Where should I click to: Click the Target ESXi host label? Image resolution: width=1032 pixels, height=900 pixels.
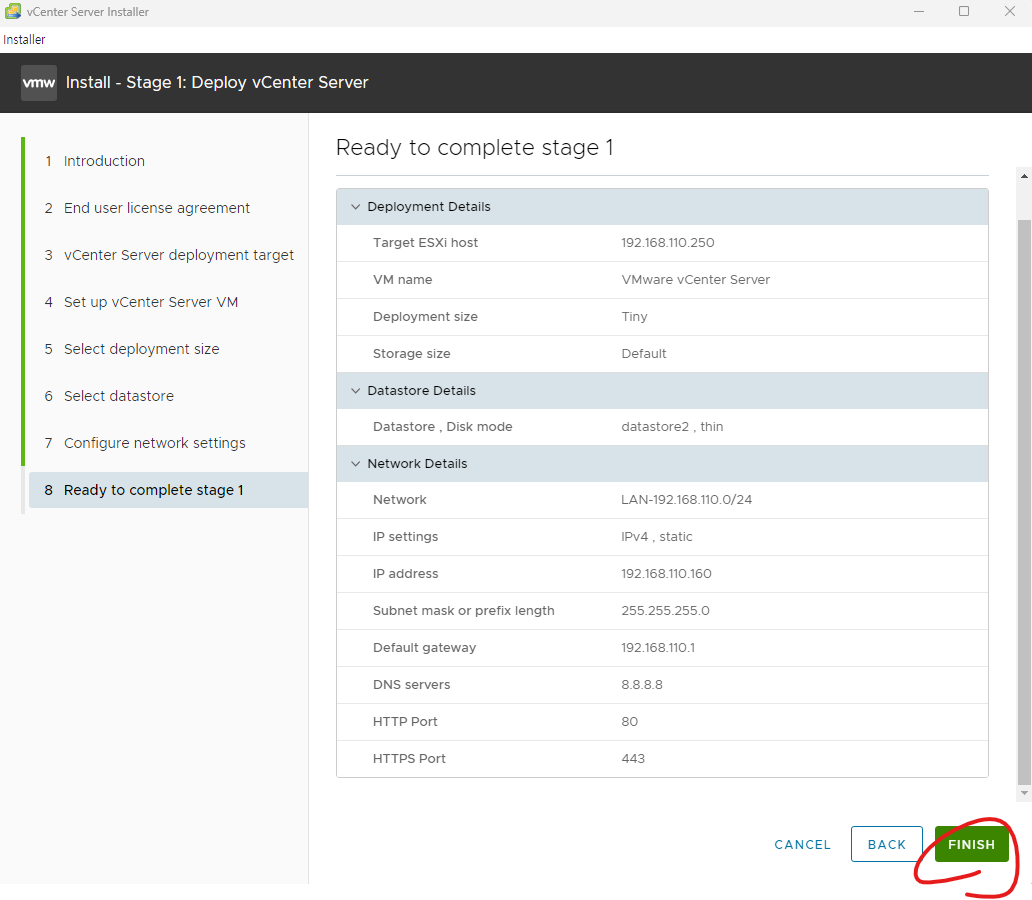click(x=425, y=243)
